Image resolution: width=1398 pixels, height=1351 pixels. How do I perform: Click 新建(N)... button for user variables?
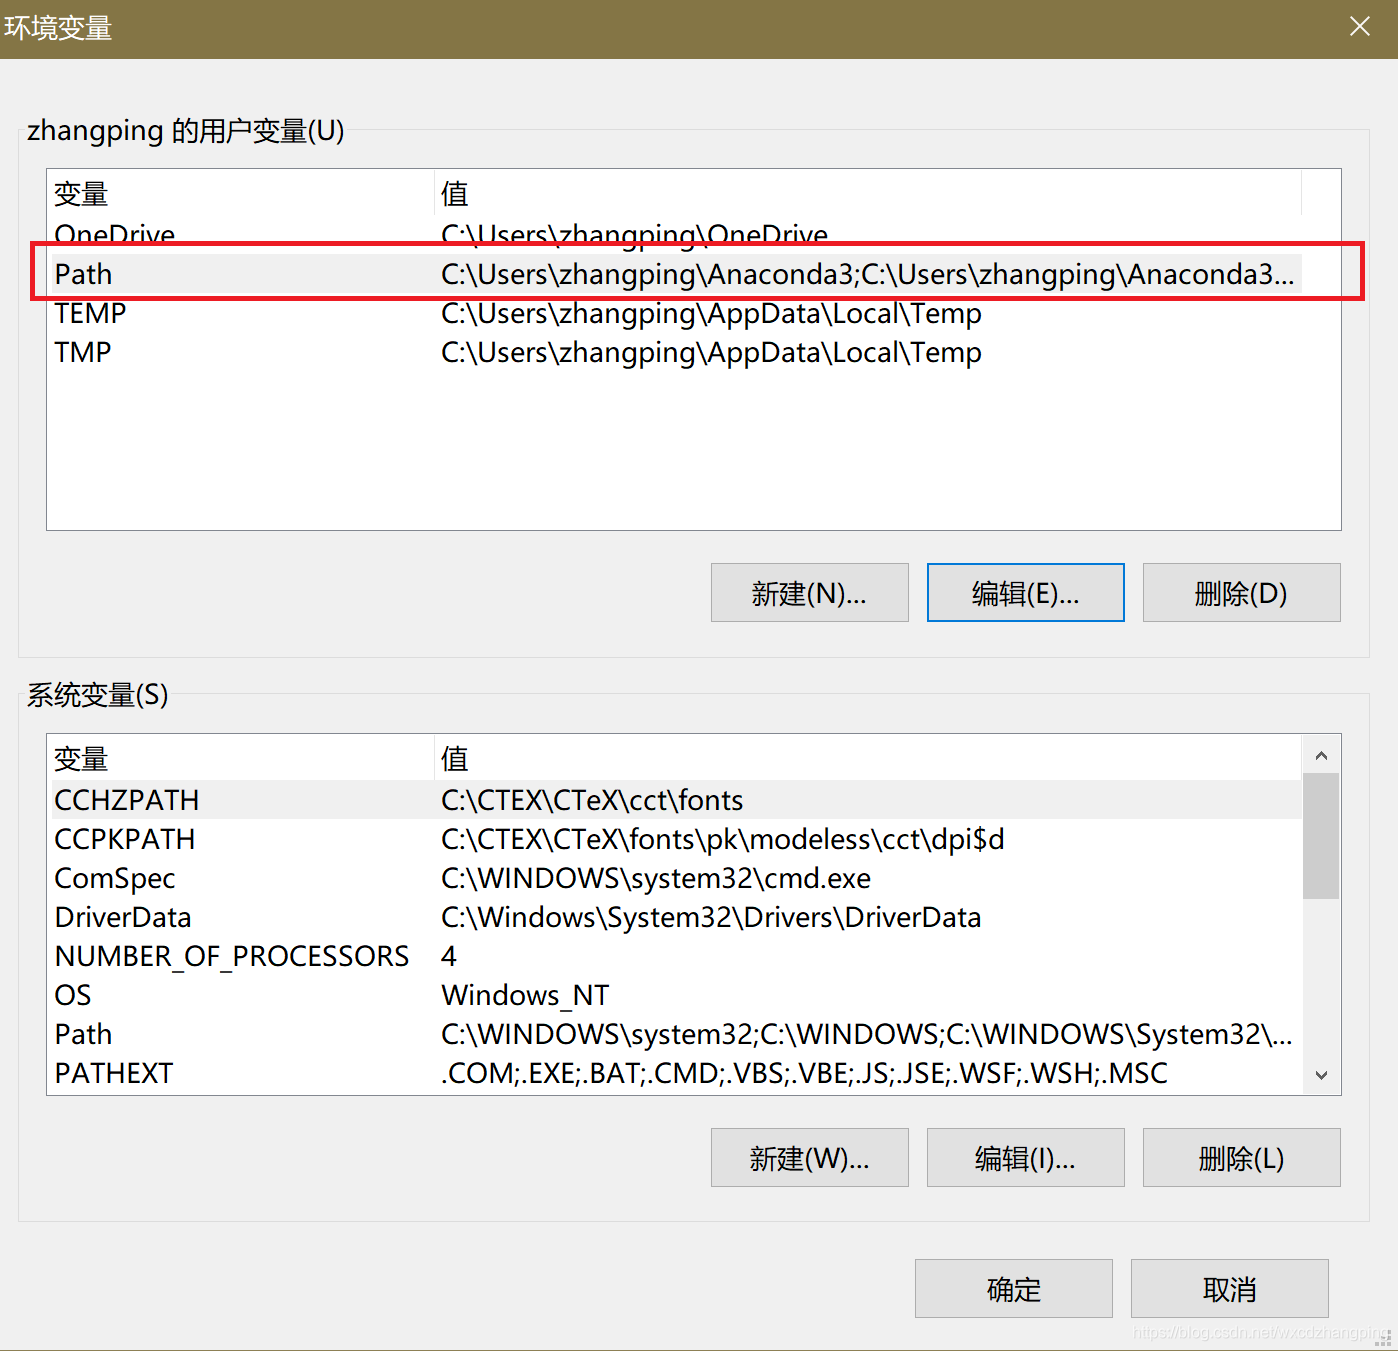click(810, 593)
